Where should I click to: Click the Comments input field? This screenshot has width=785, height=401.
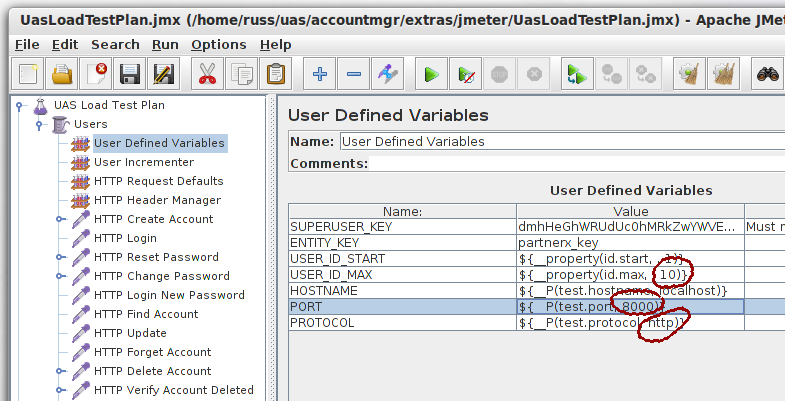pyautogui.click(x=577, y=164)
